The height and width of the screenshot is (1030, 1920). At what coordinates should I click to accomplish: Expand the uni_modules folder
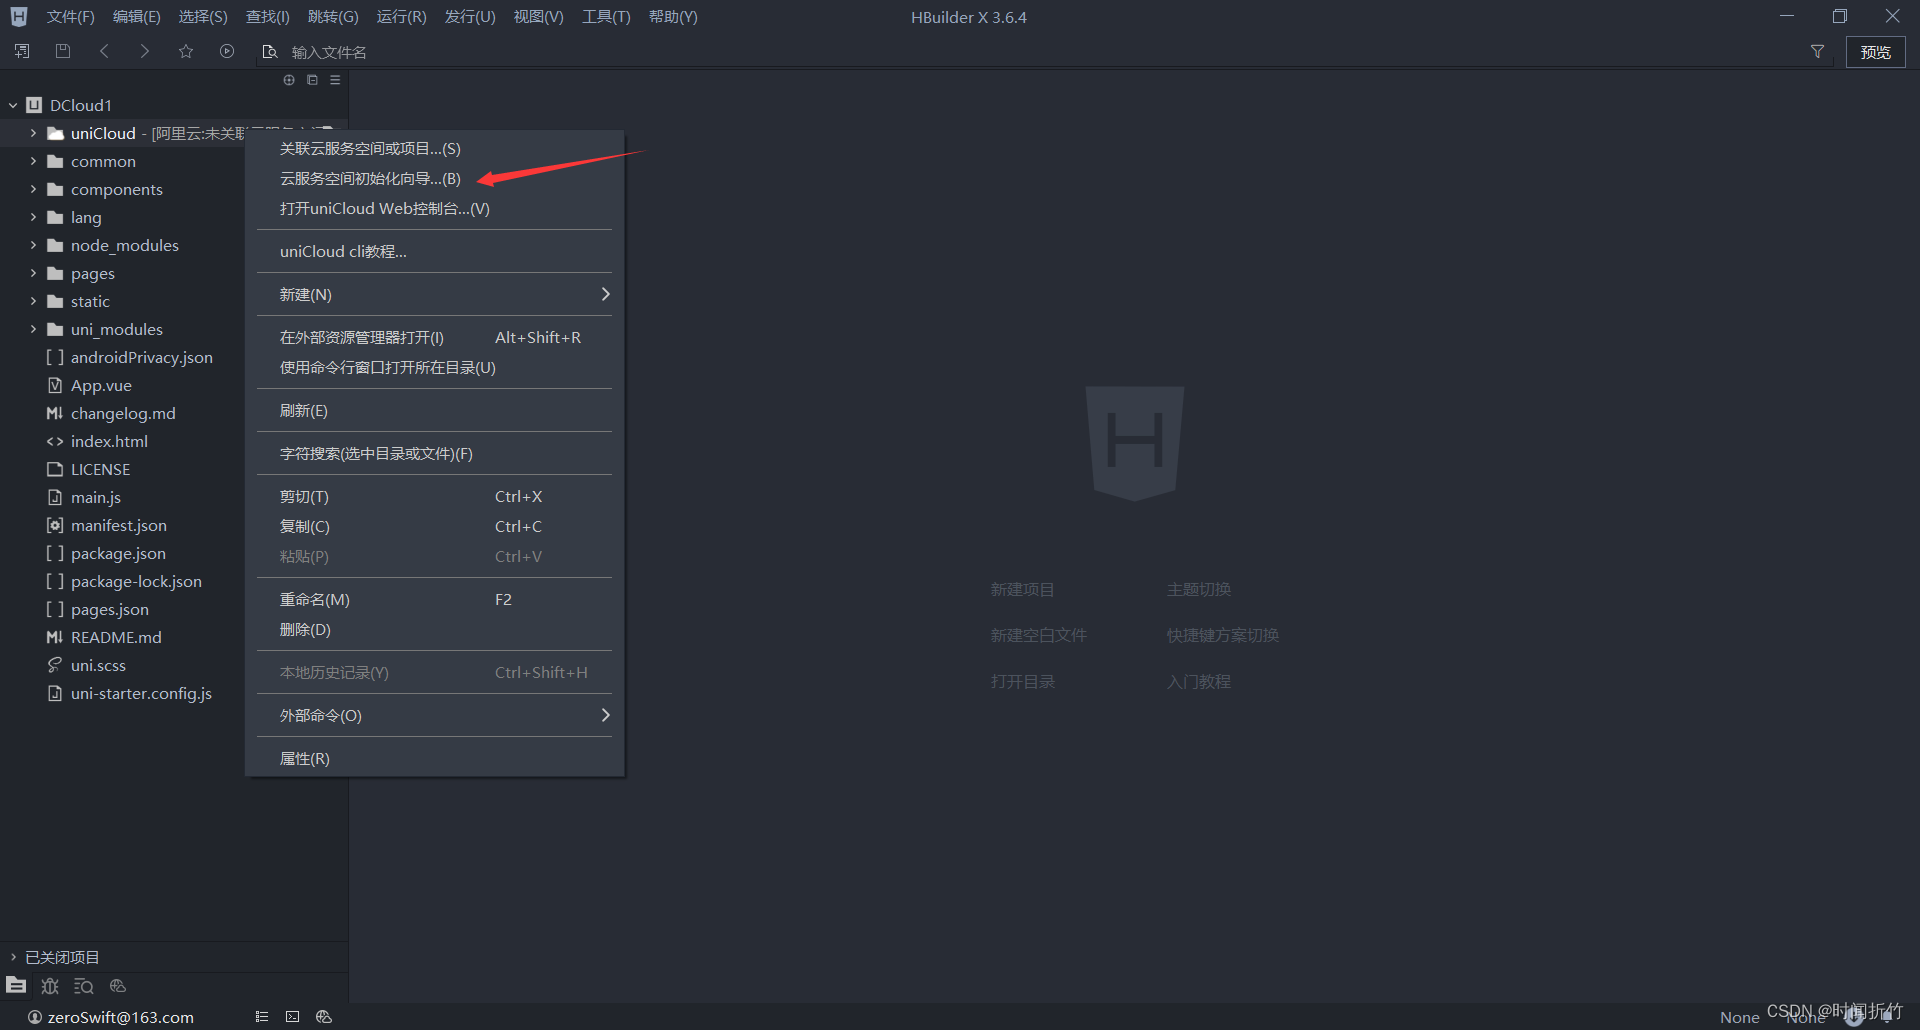pyautogui.click(x=33, y=329)
